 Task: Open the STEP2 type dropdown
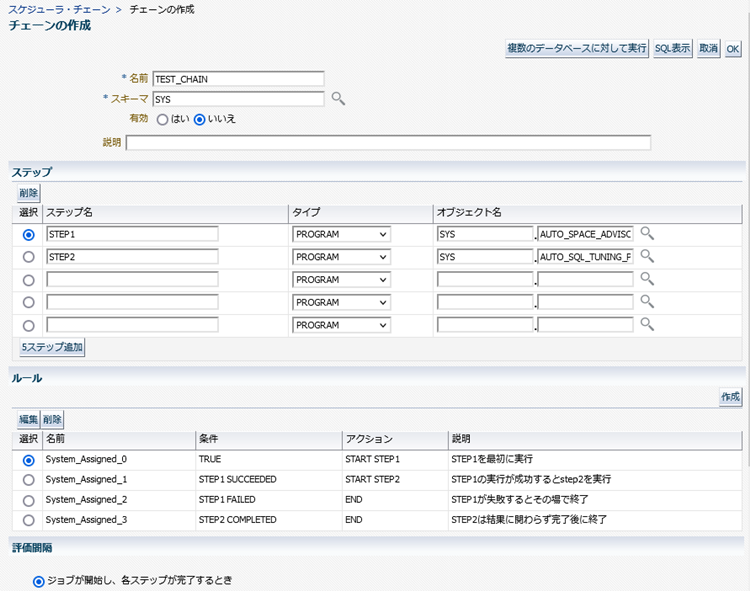point(341,257)
